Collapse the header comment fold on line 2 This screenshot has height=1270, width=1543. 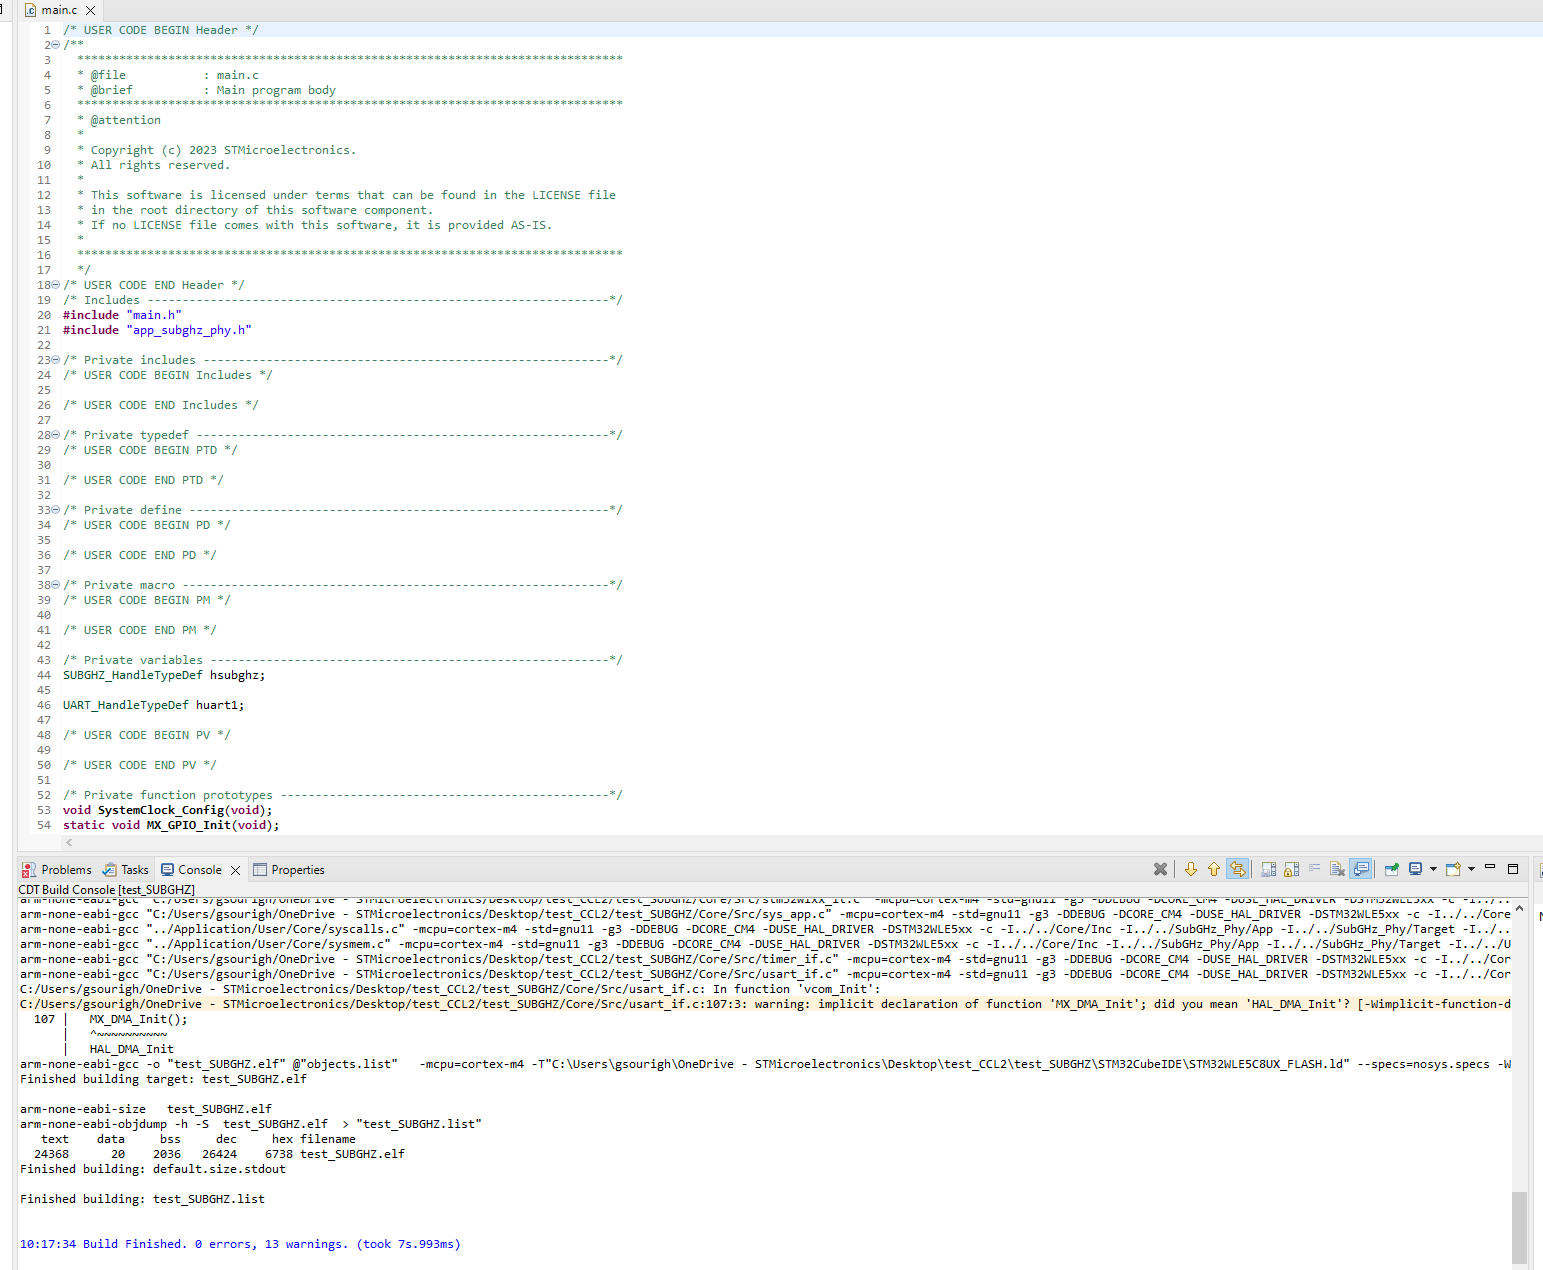coord(55,44)
